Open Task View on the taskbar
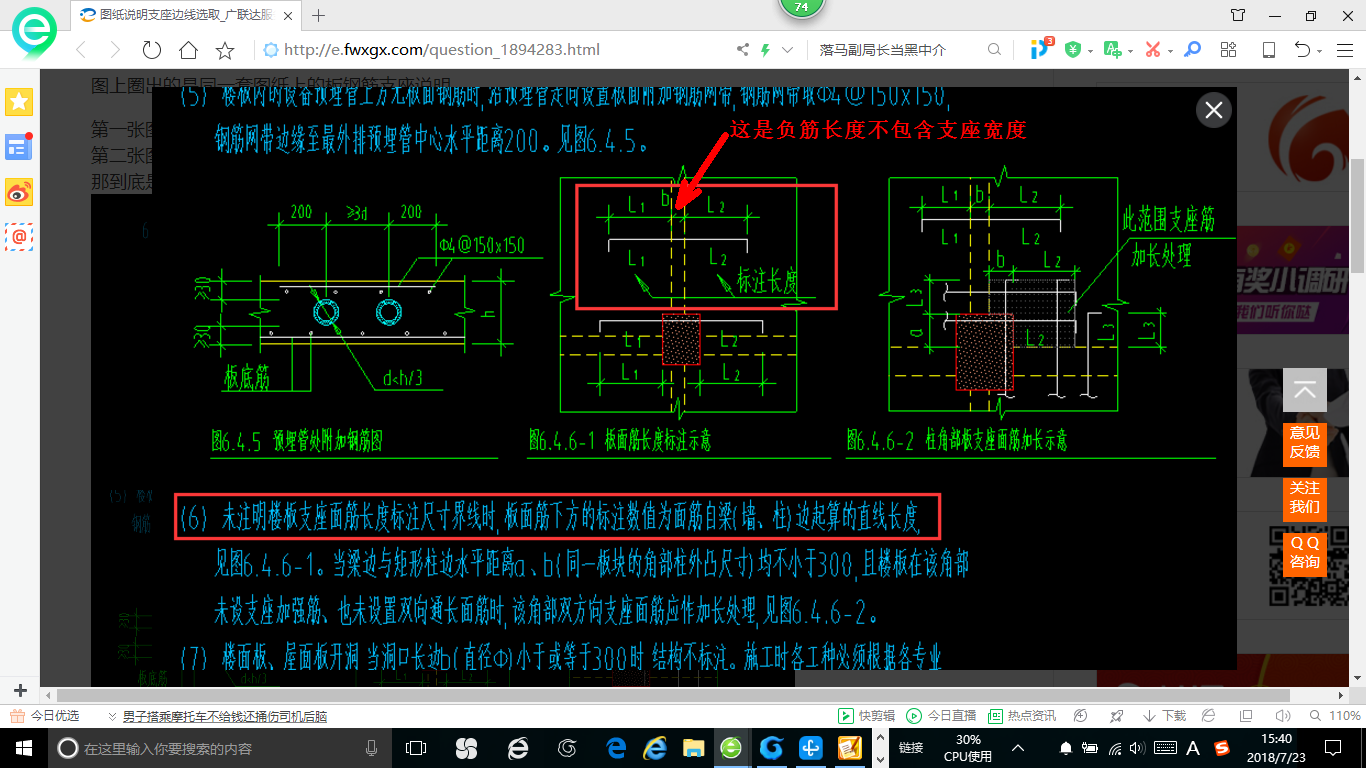 click(x=416, y=748)
